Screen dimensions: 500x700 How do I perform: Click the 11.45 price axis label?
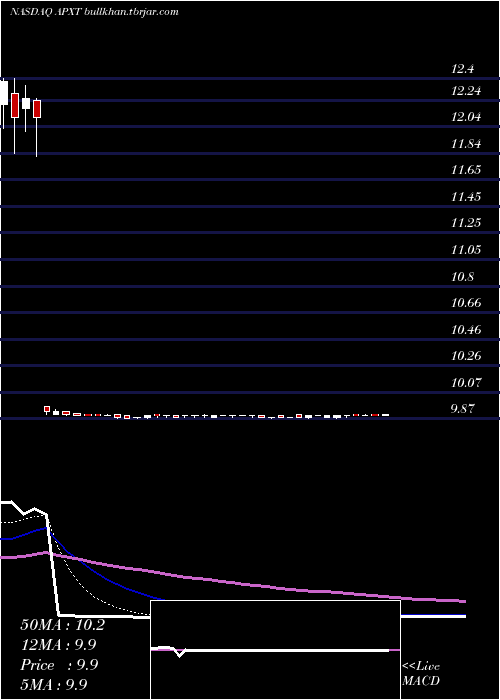[x=466, y=197]
